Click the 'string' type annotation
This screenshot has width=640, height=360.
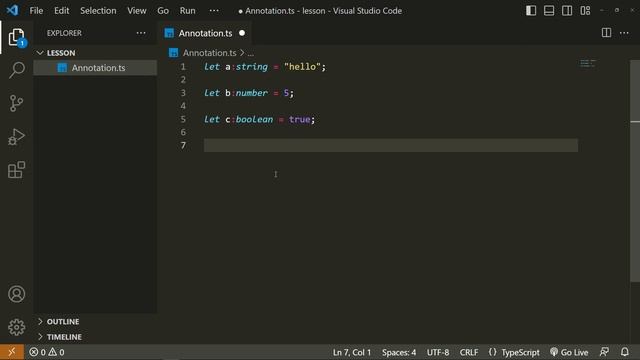(251, 67)
